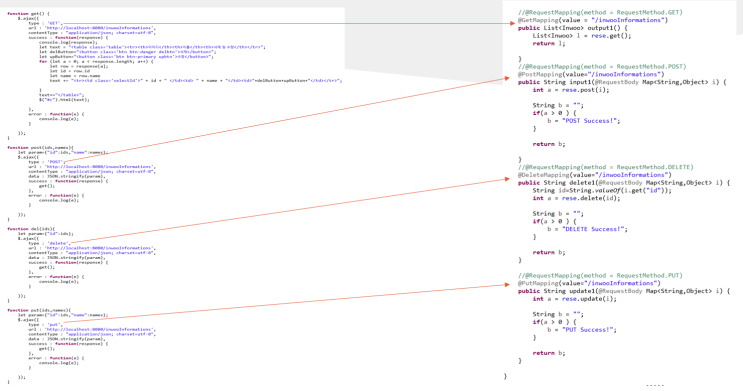Click the 'for (let a = 0;' loop line
Image resolution: width=743 pixels, height=391 pixels.
(x=96, y=61)
